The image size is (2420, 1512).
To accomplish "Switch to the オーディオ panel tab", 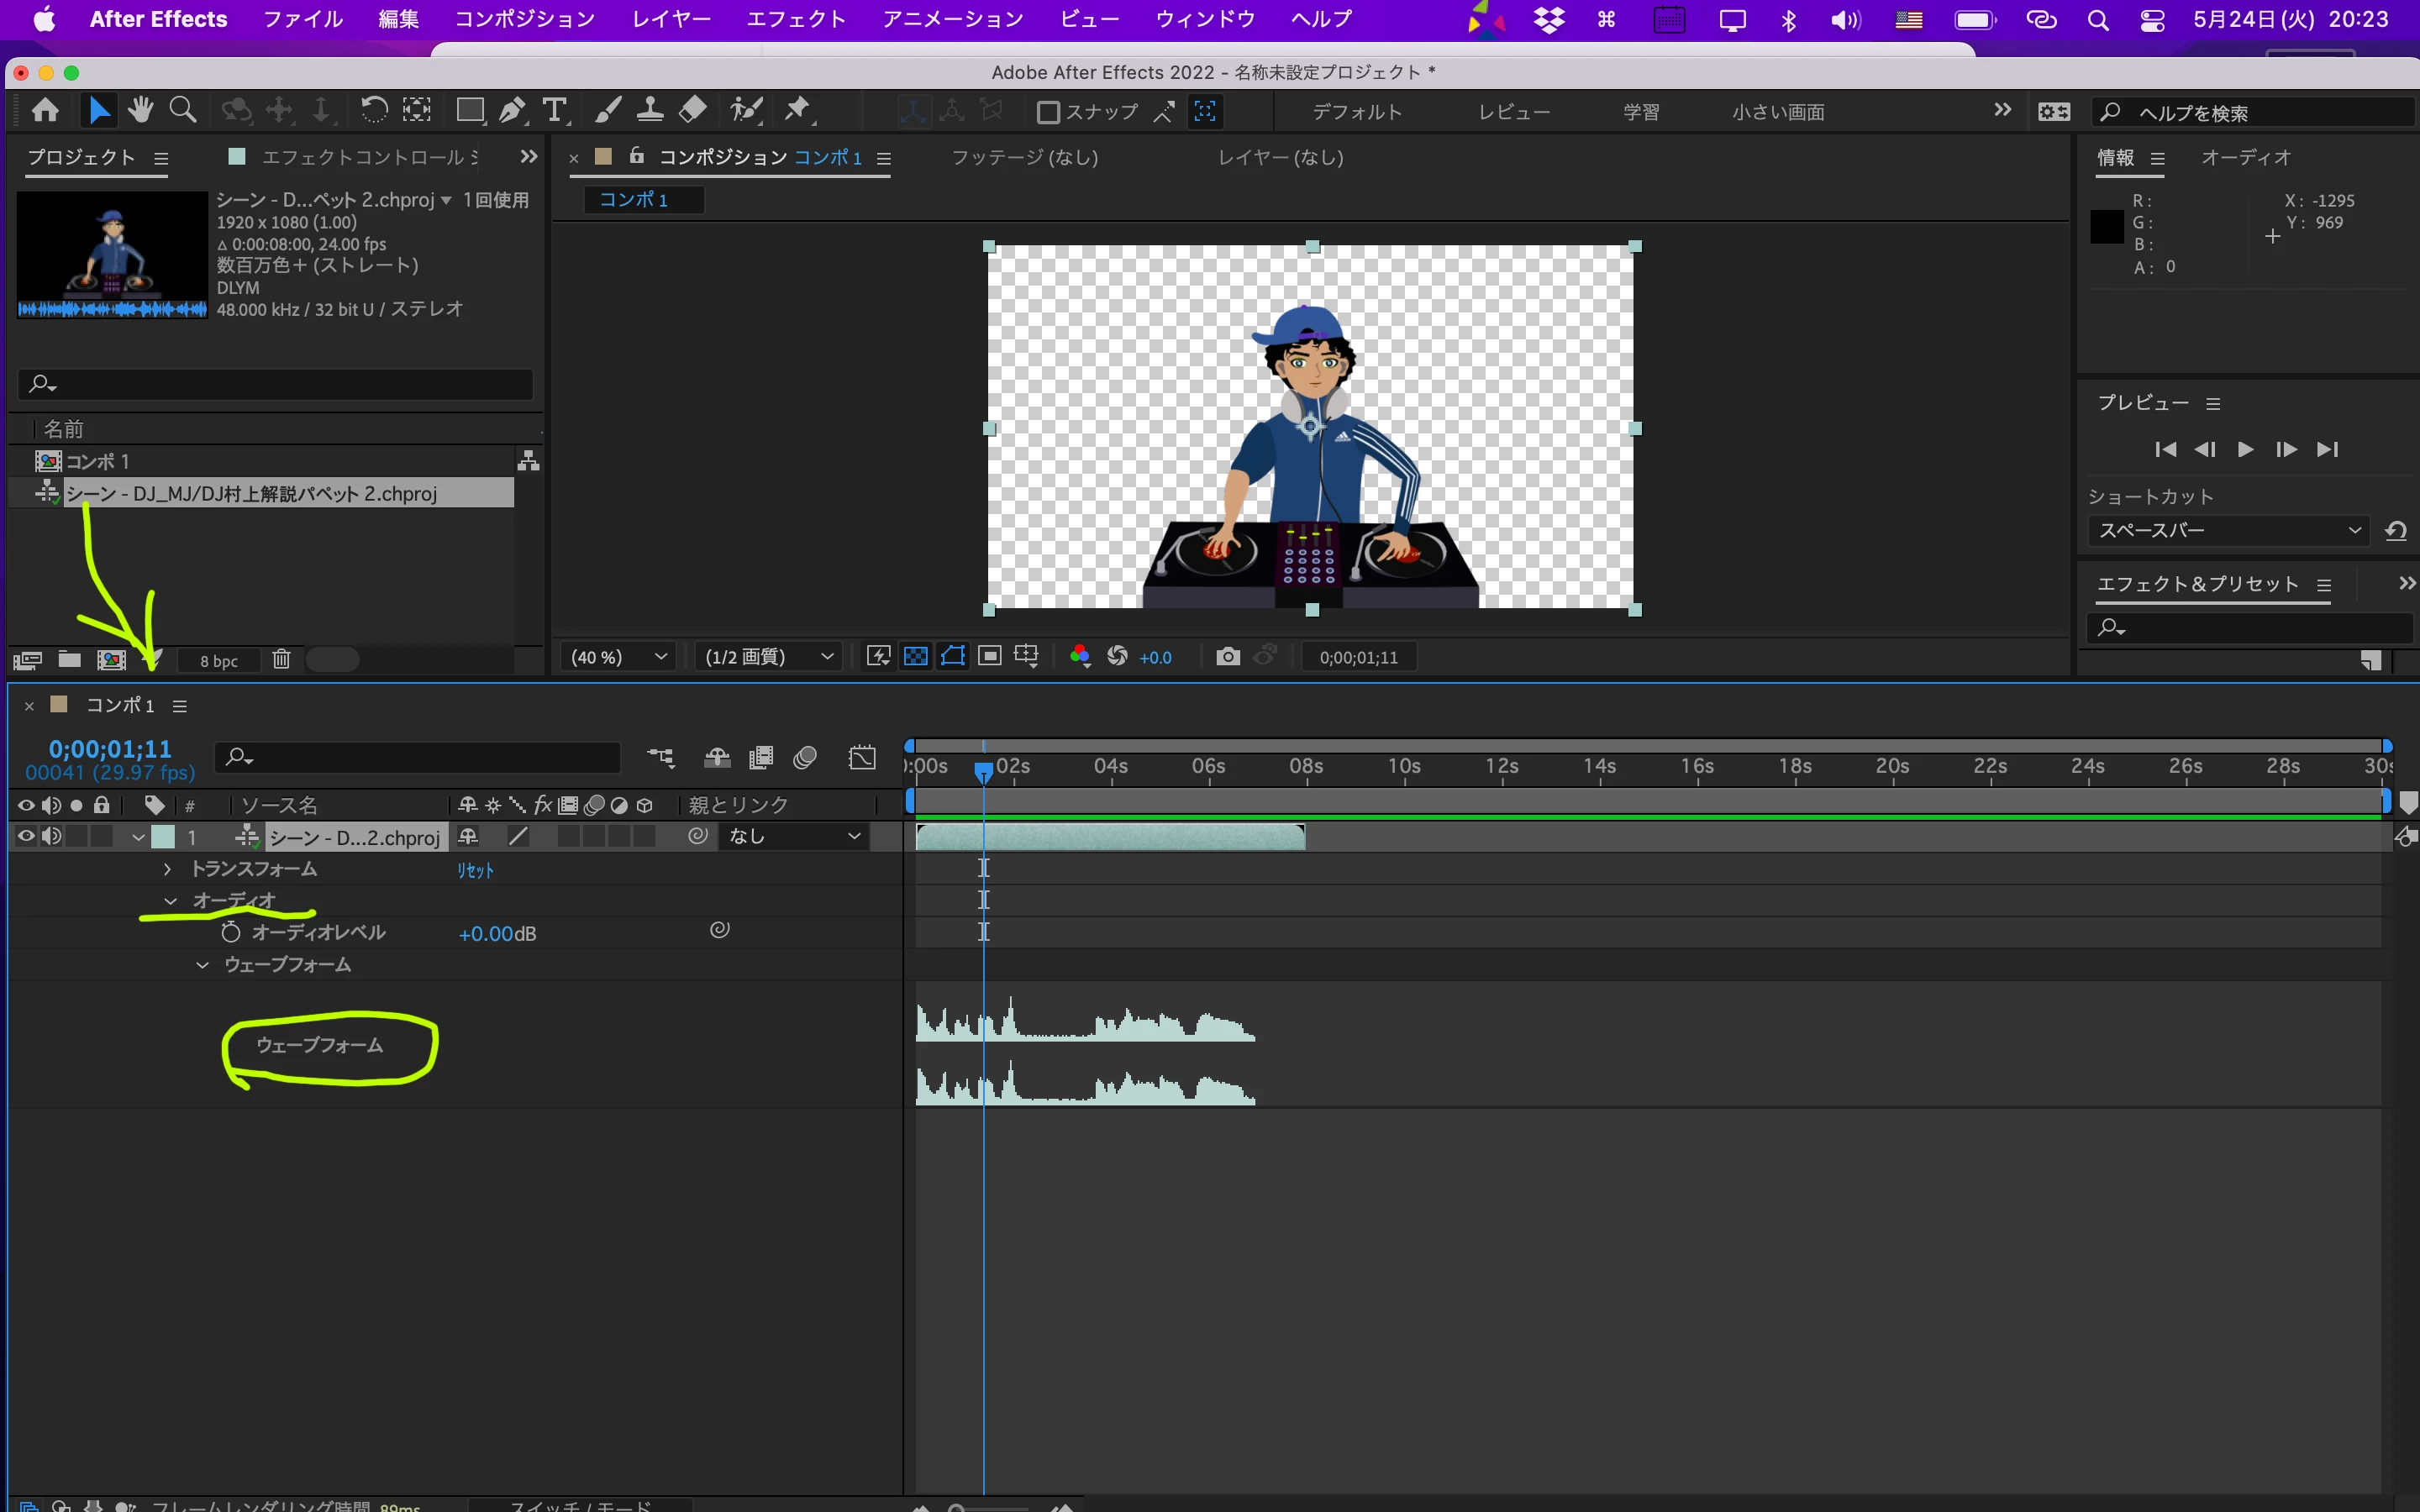I will 2245,157.
